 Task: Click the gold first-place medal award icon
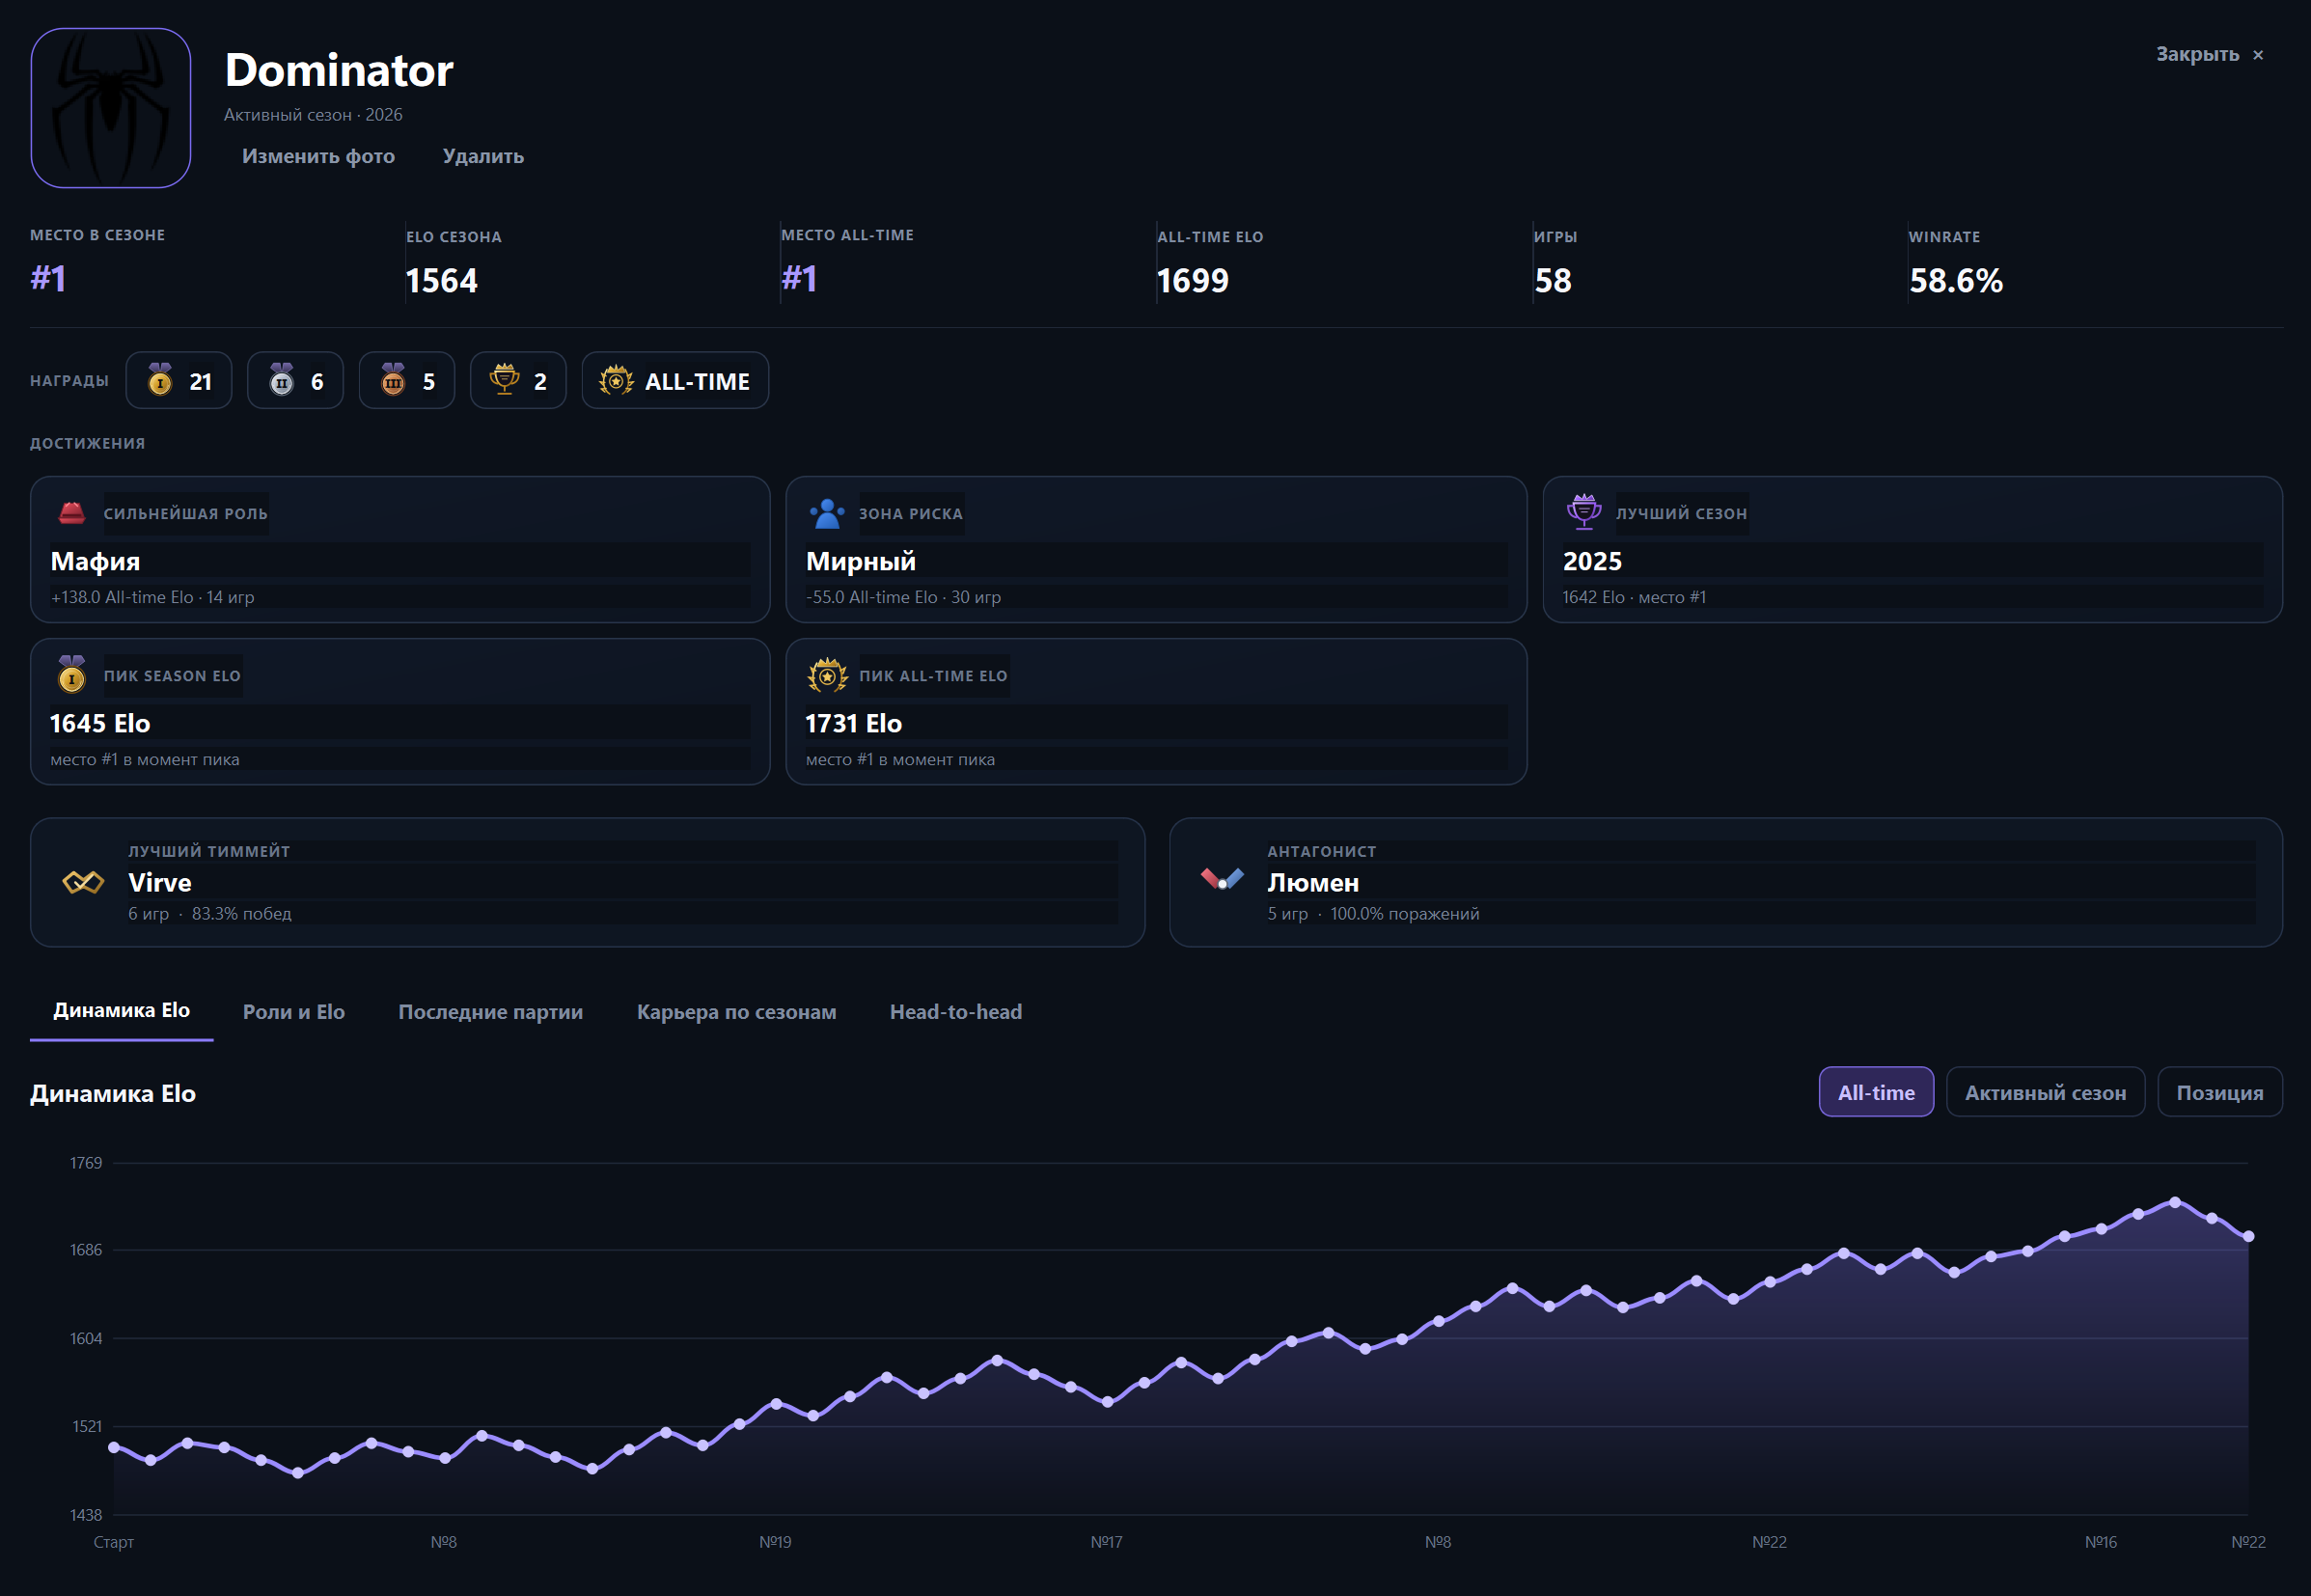[160, 380]
